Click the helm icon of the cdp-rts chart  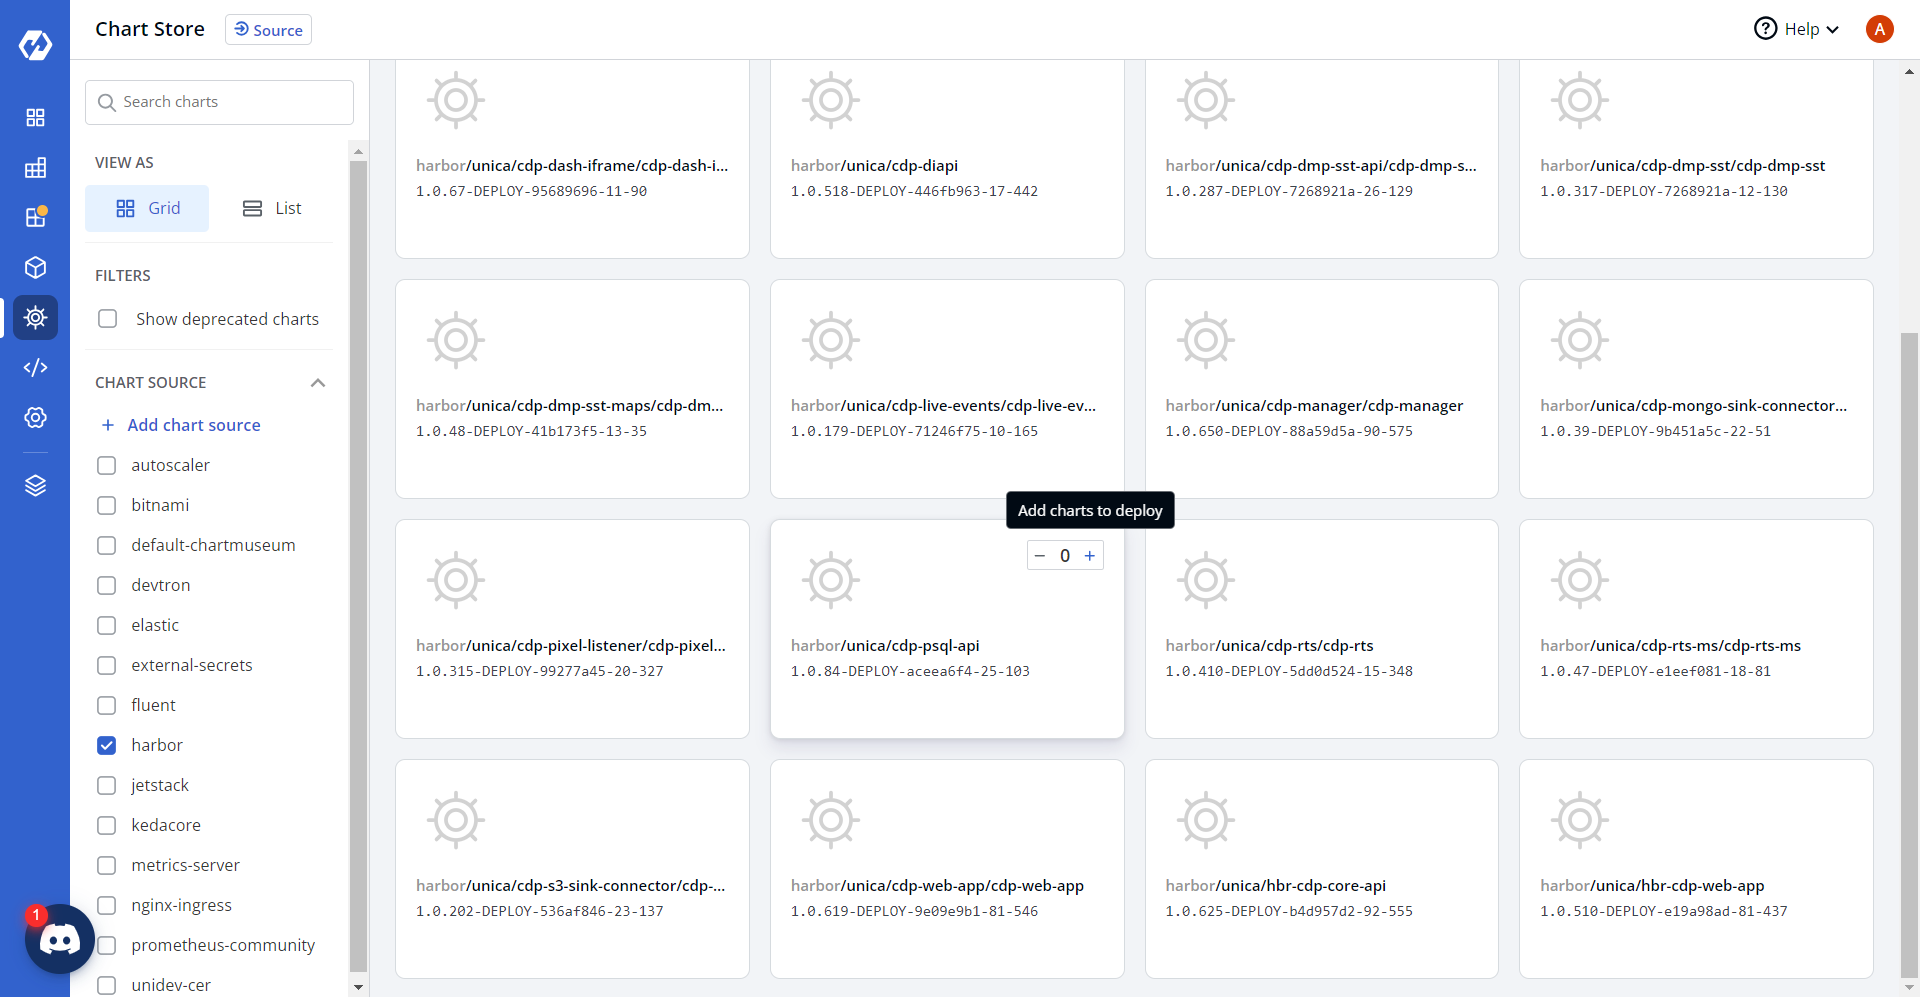tap(1206, 580)
